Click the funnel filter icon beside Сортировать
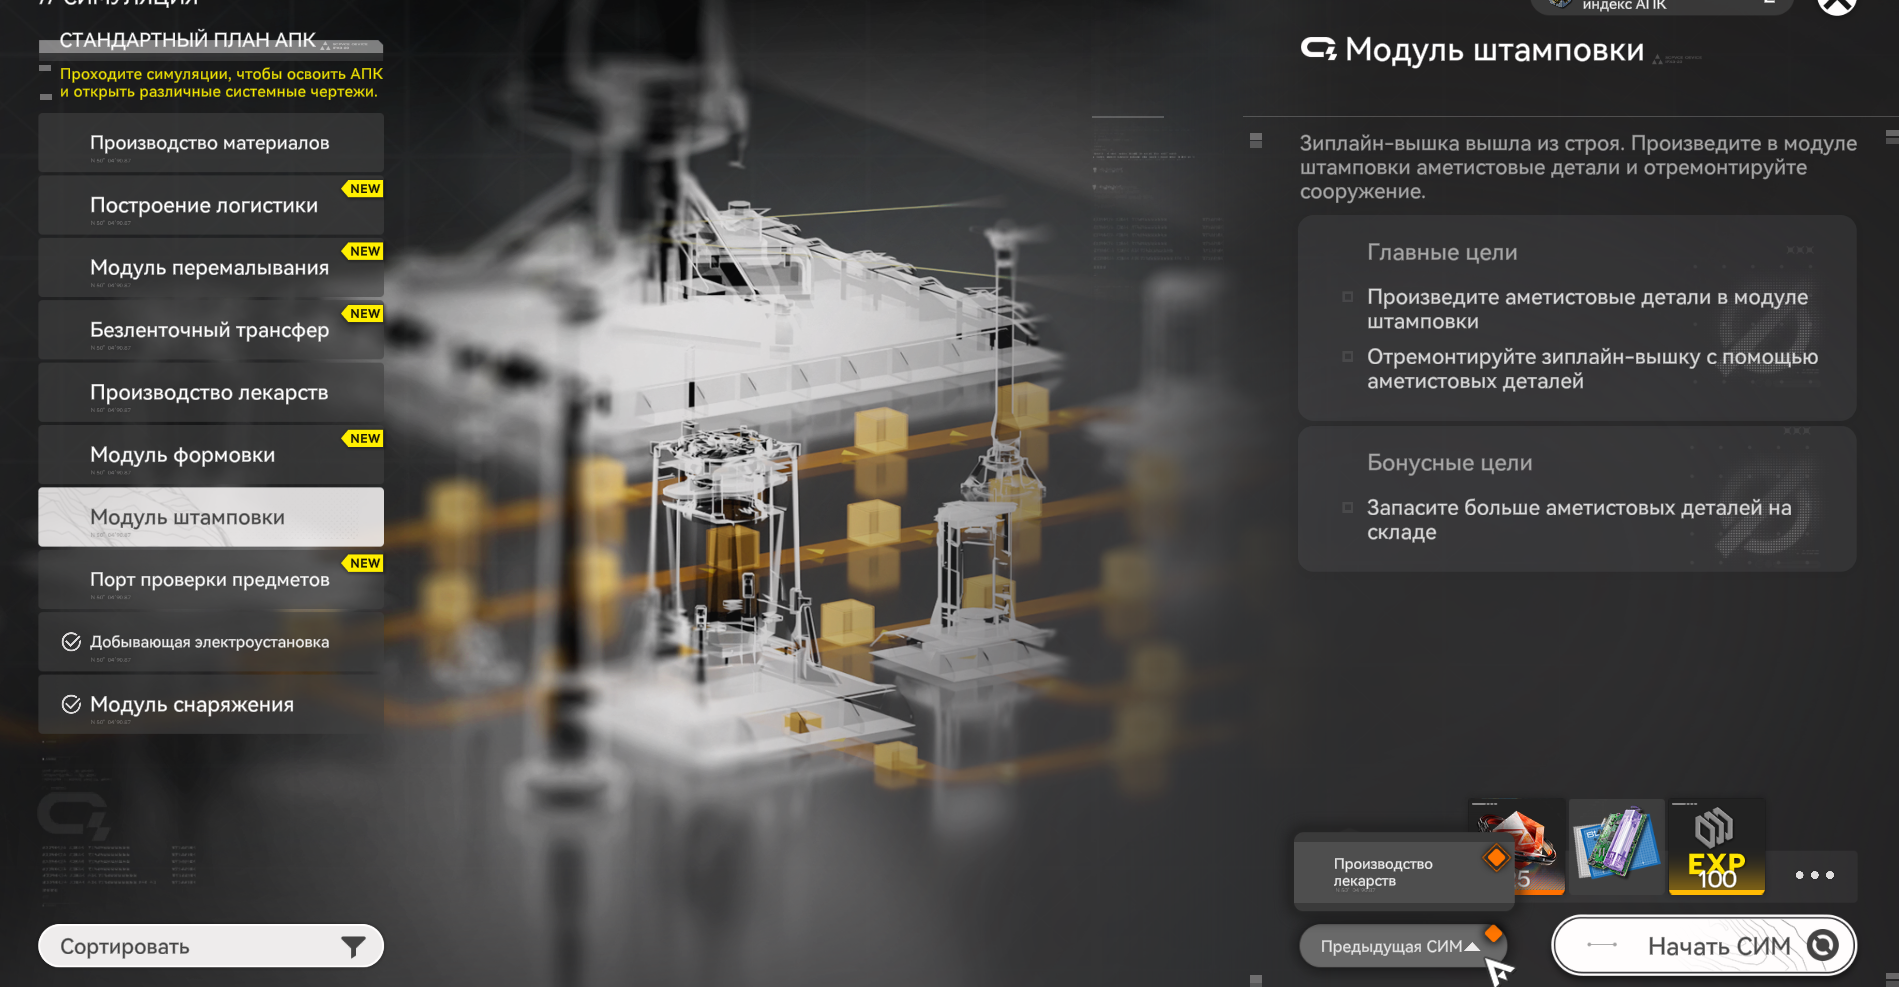Image resolution: width=1899 pixels, height=987 pixels. [x=353, y=947]
